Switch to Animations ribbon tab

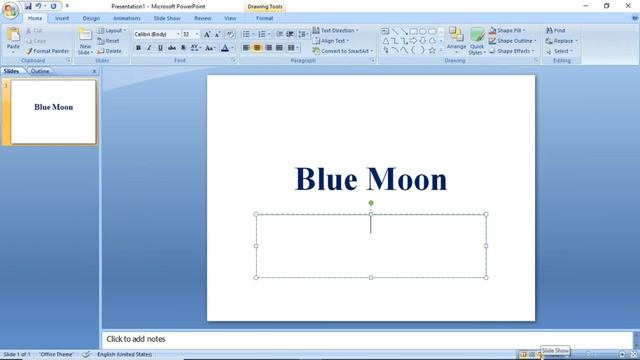click(127, 18)
